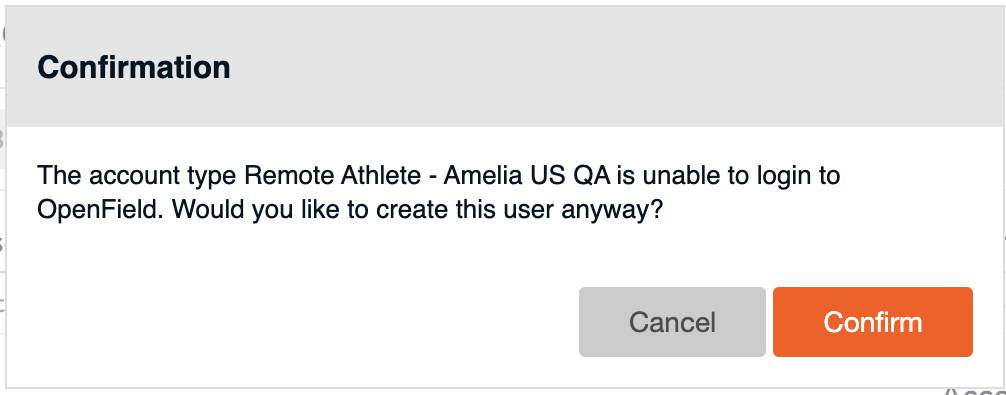Choose Confirm to proceed with account creation
The height and width of the screenshot is (395, 1006).
coord(873,322)
